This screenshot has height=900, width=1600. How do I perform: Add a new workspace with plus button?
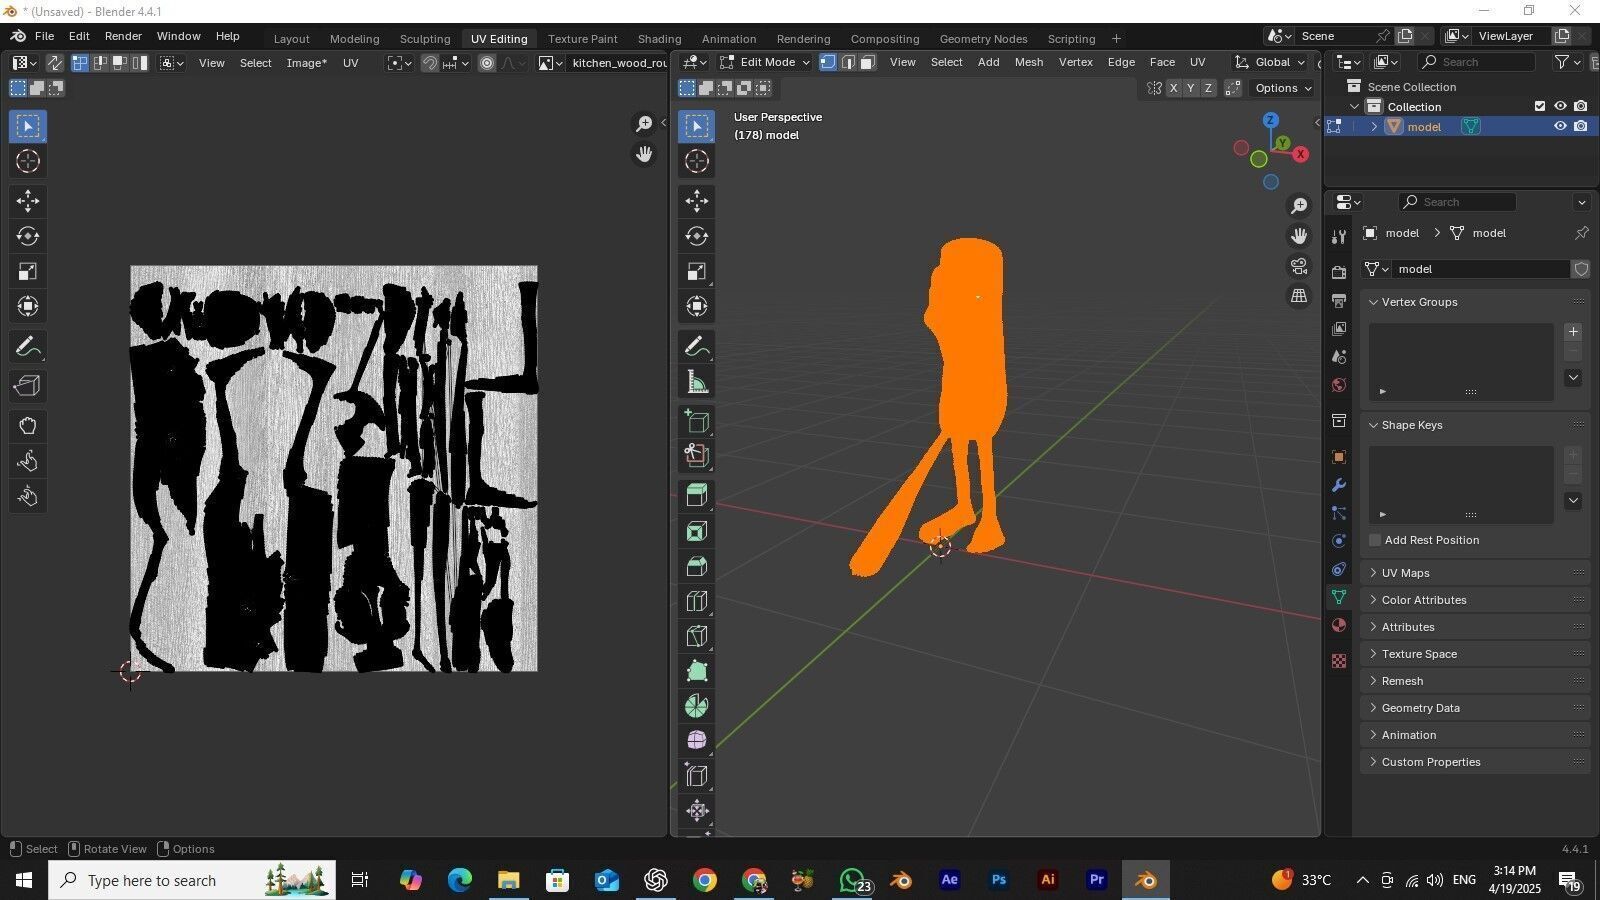point(1116,39)
